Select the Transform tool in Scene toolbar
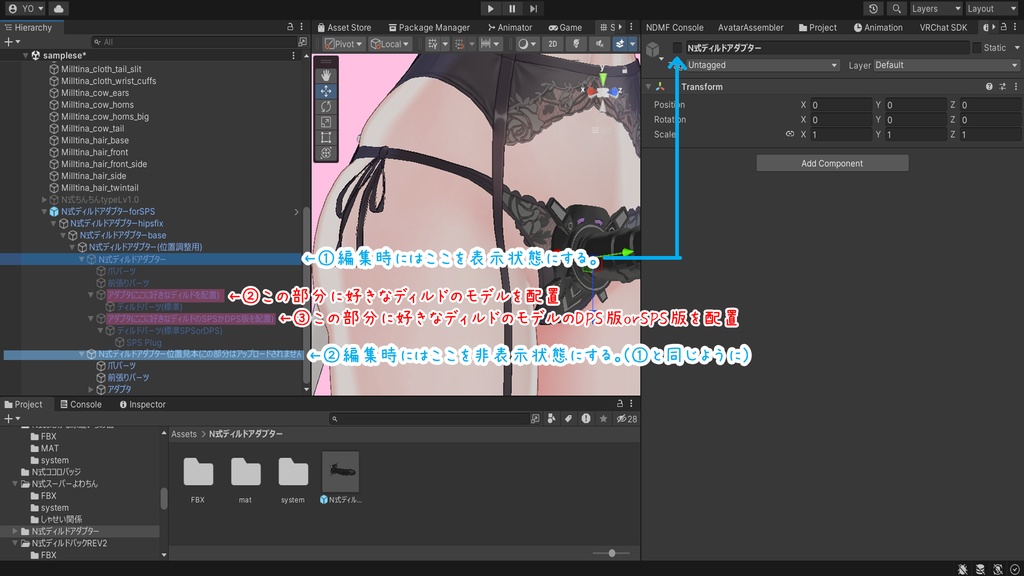 pyautogui.click(x=326, y=153)
